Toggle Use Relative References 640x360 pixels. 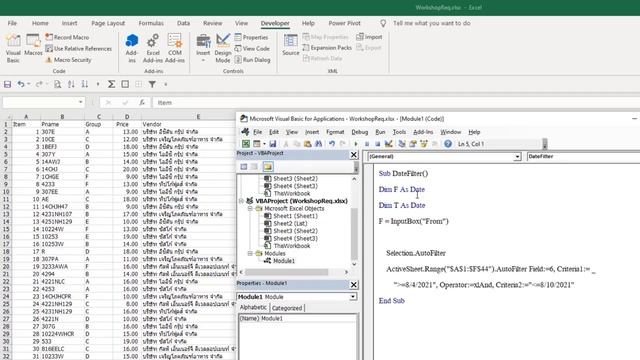coord(78,49)
